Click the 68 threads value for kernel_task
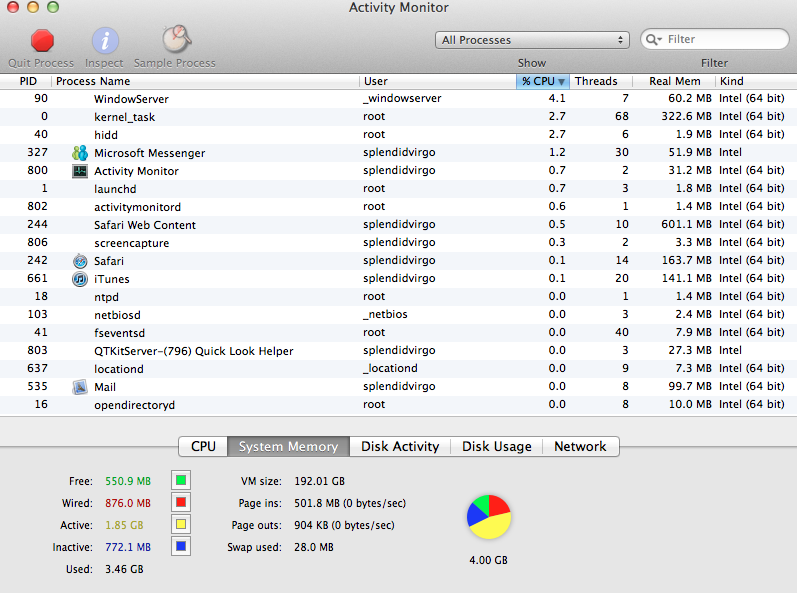This screenshot has height=593, width=797. (622, 116)
